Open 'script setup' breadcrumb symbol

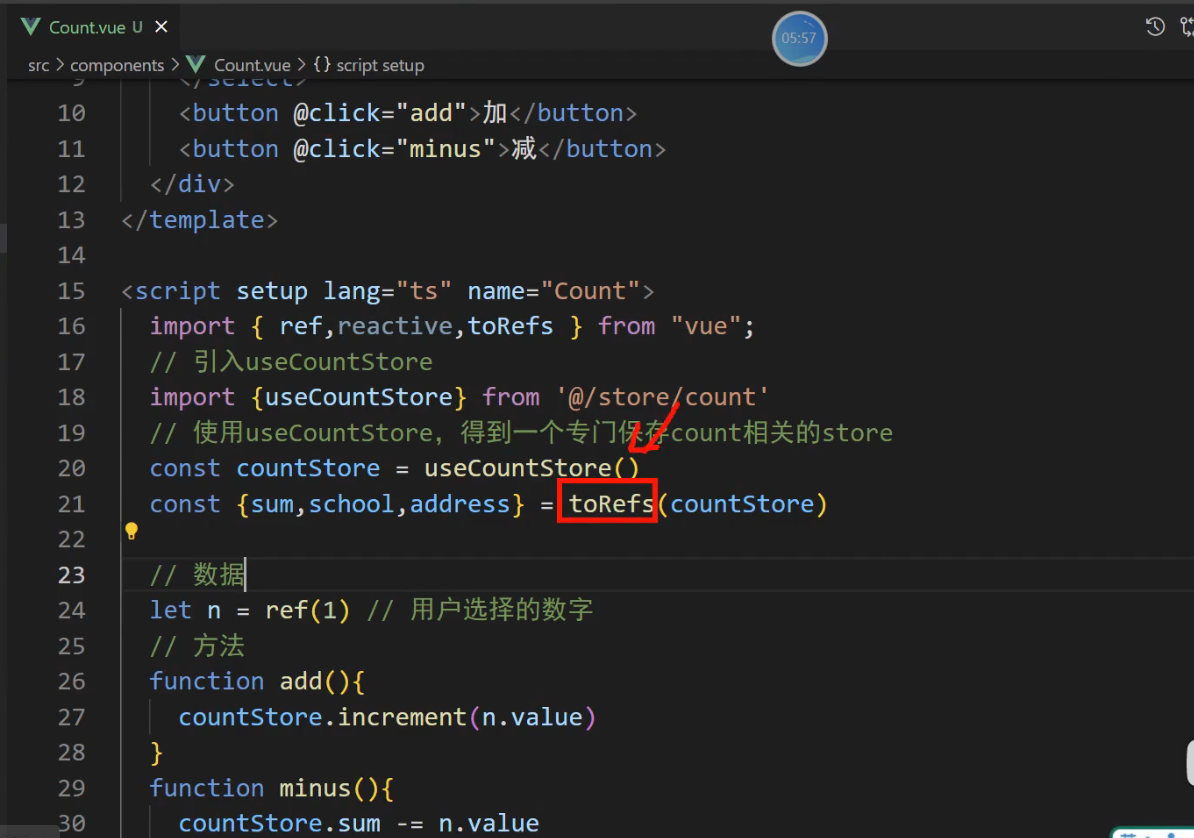pyautogui.click(x=380, y=66)
